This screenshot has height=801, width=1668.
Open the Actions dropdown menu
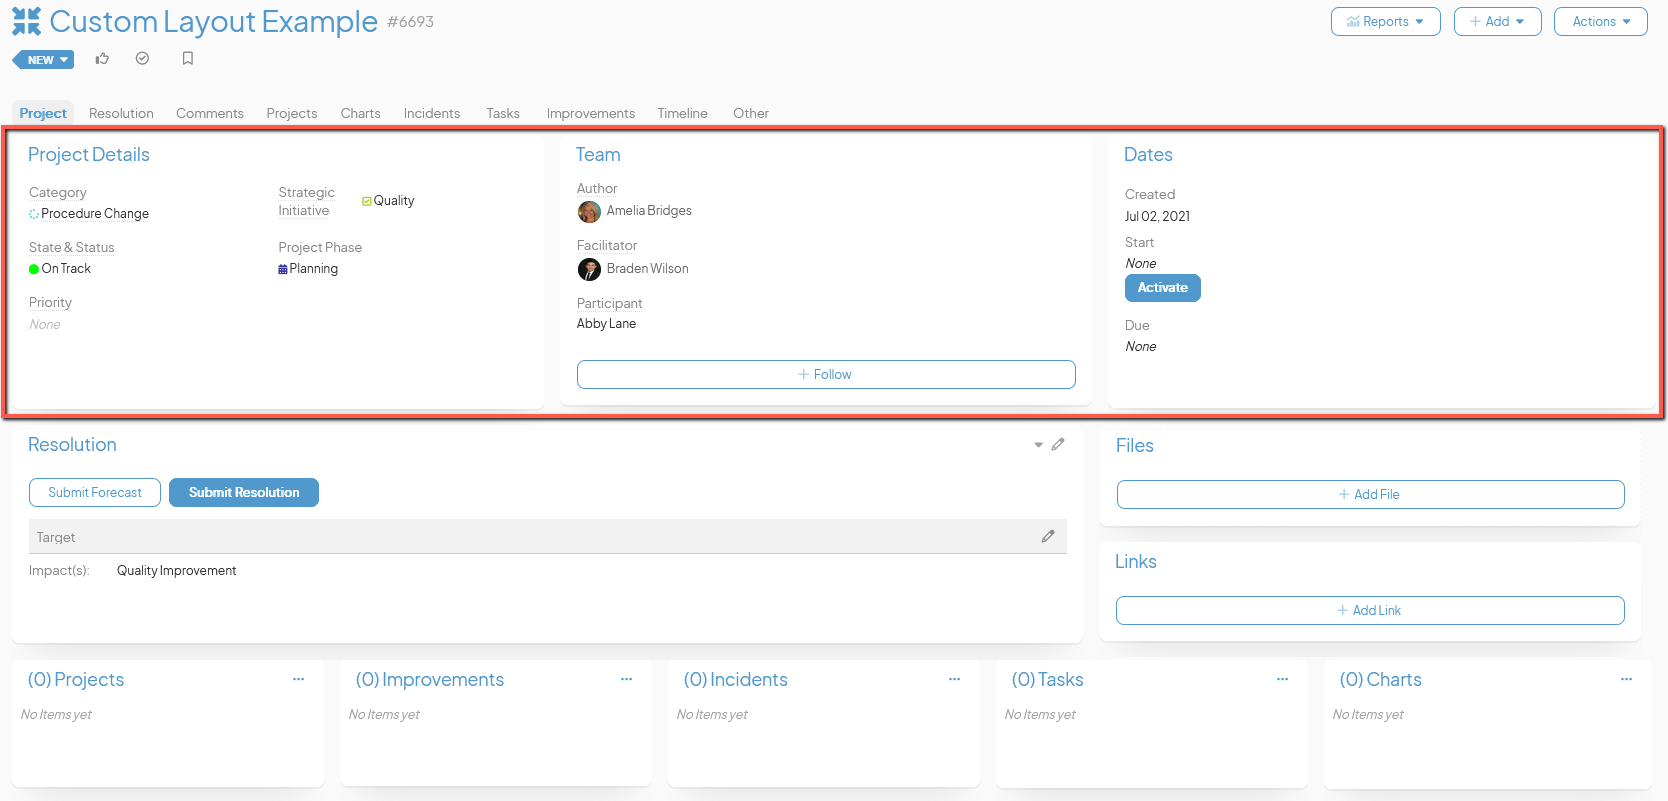[x=1600, y=22]
